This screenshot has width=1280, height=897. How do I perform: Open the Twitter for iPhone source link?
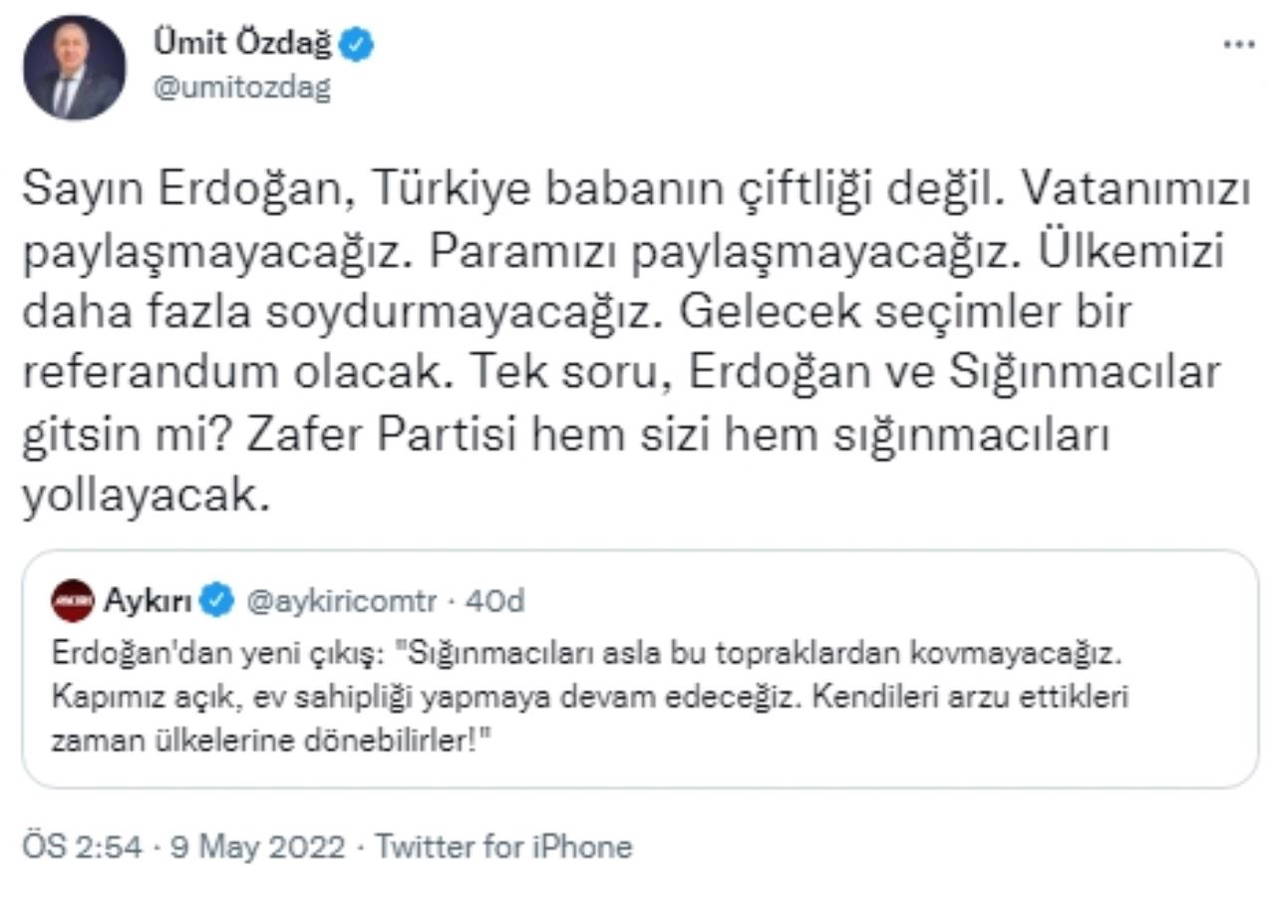click(504, 846)
